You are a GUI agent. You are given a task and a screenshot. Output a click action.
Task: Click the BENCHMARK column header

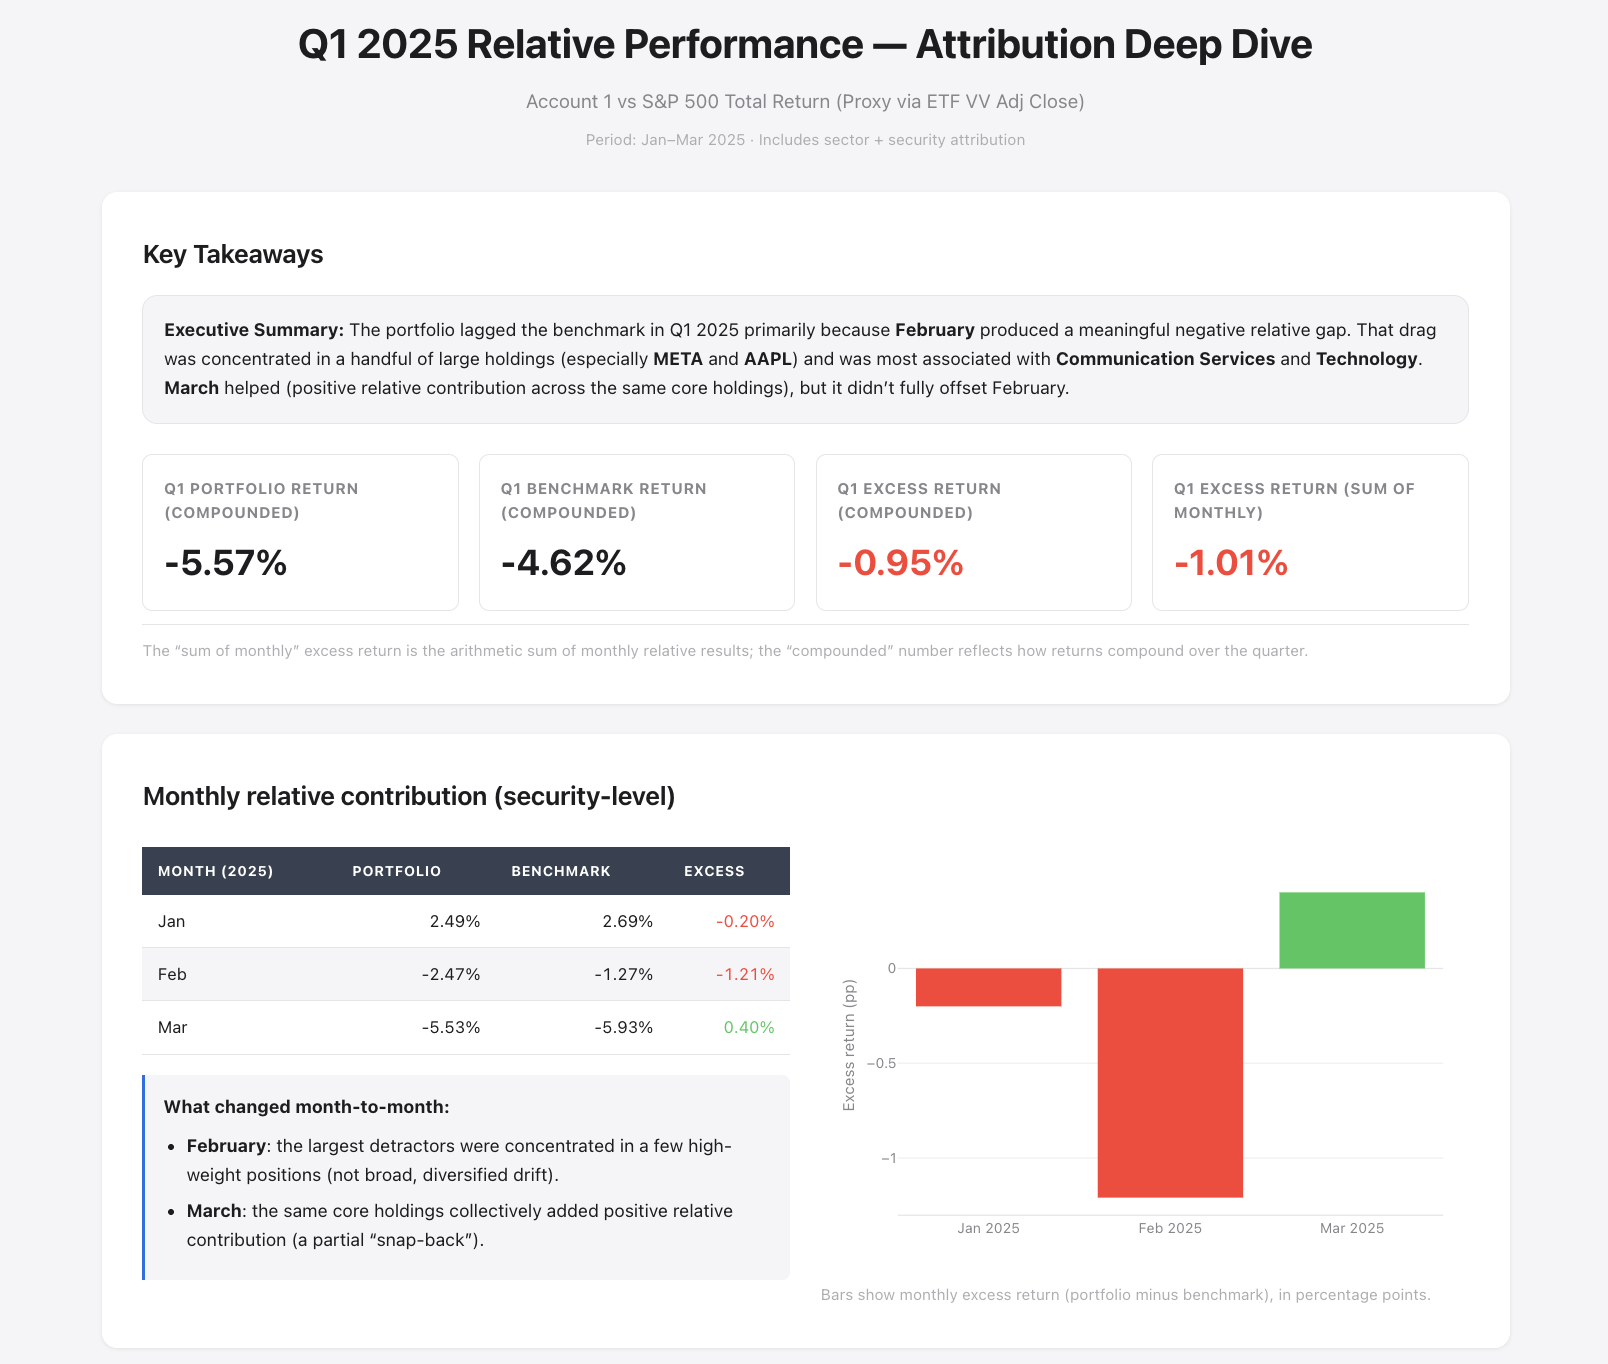(561, 871)
